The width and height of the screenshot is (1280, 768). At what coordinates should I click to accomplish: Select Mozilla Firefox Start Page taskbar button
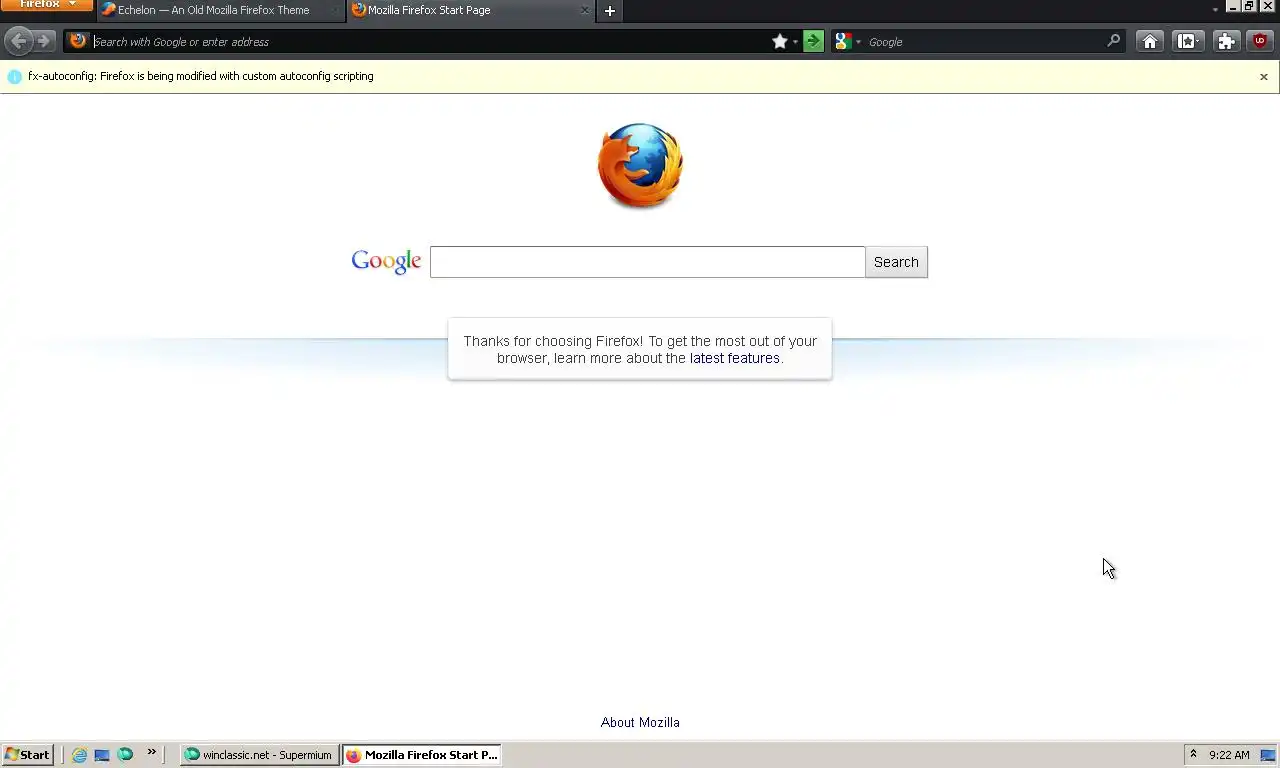coord(421,755)
